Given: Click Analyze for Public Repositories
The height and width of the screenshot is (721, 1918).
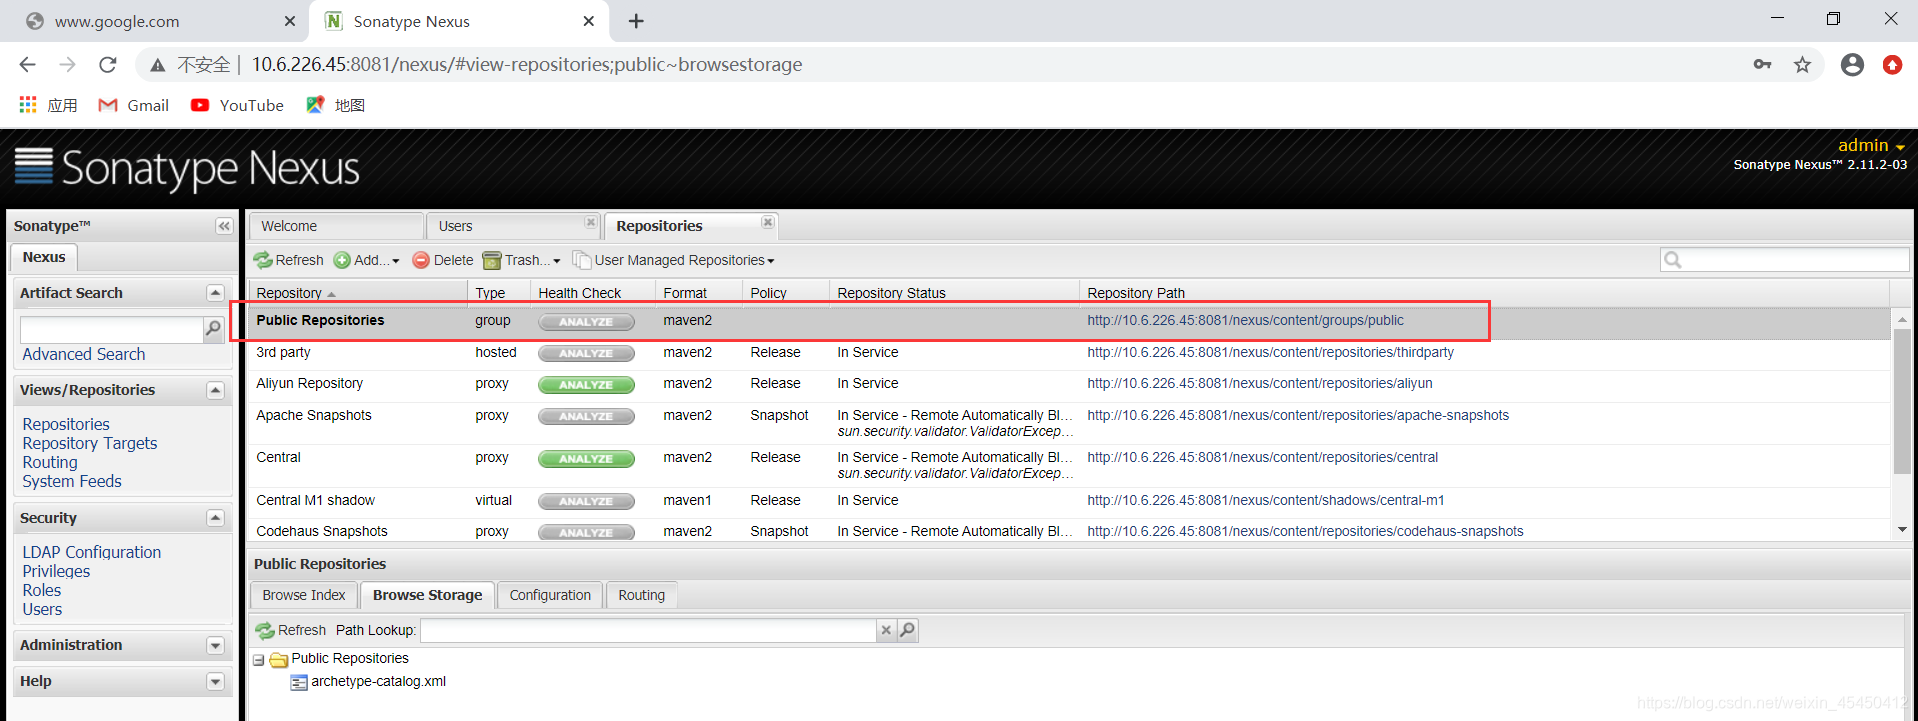Looking at the screenshot, I should (x=586, y=322).
